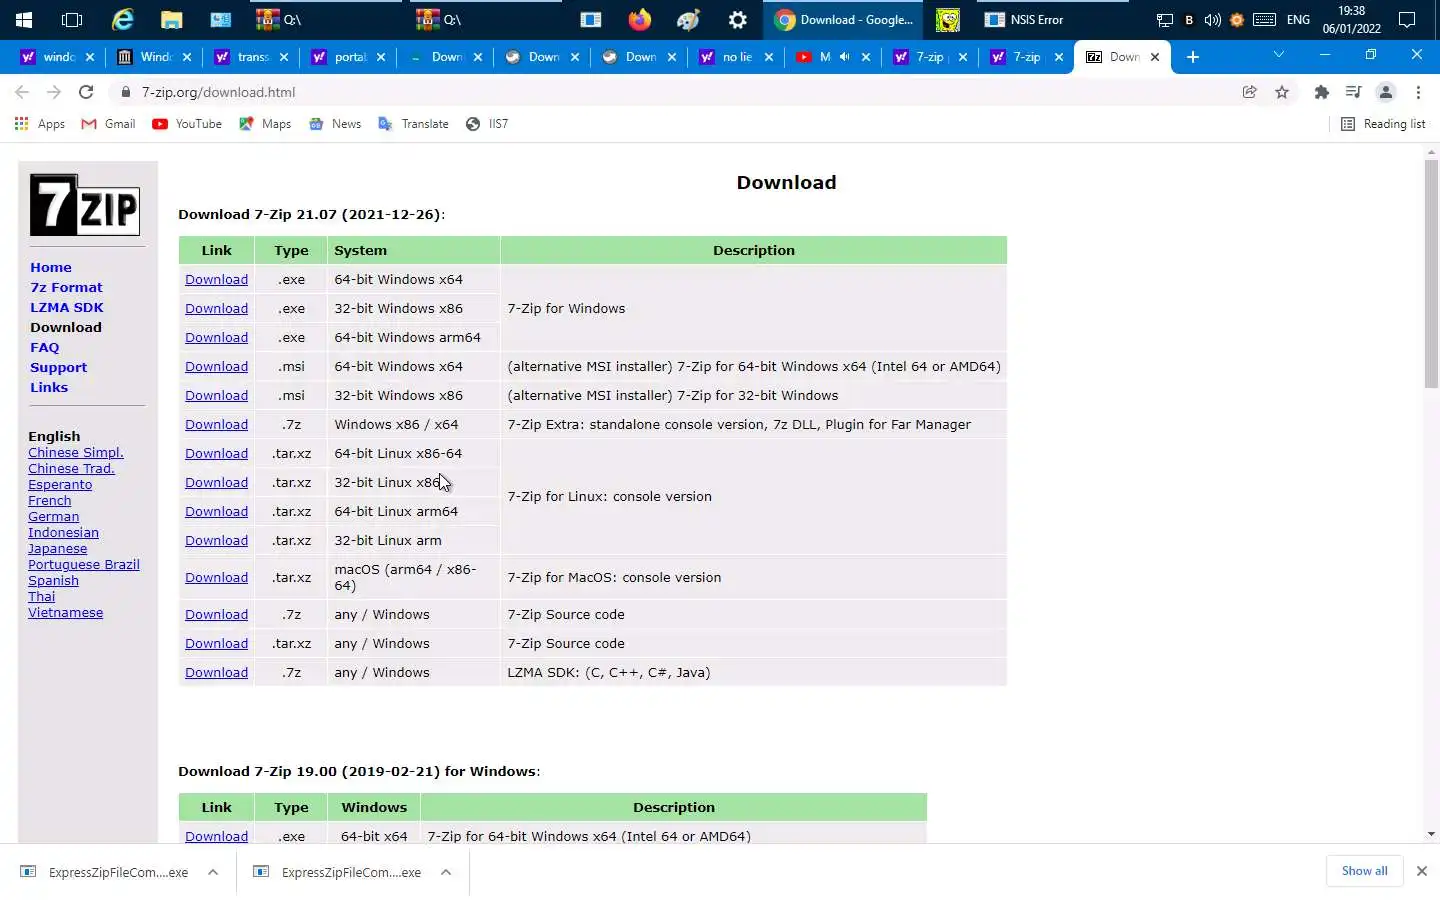
Task: Open a new browser tab
Action: (1193, 57)
